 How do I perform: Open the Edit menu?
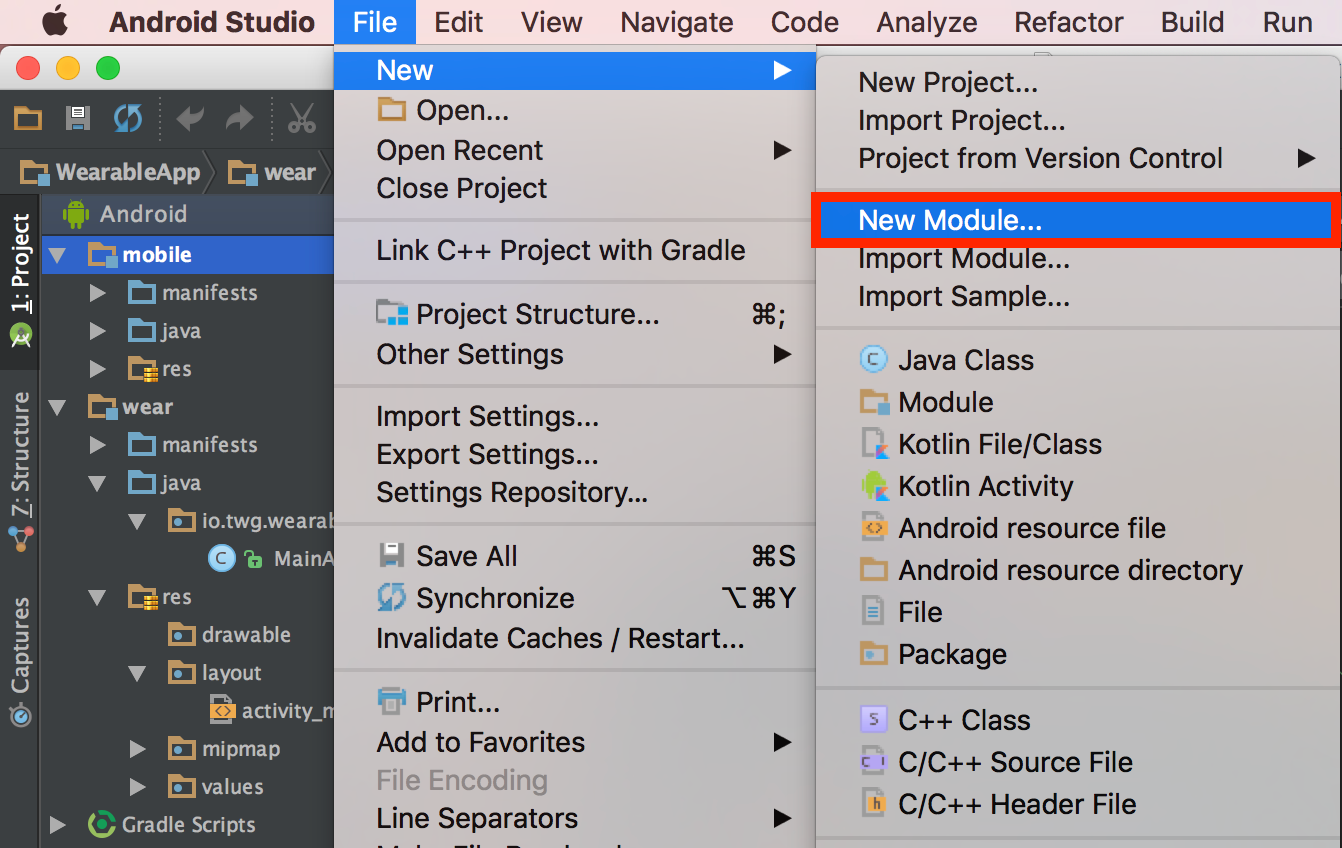[x=459, y=22]
